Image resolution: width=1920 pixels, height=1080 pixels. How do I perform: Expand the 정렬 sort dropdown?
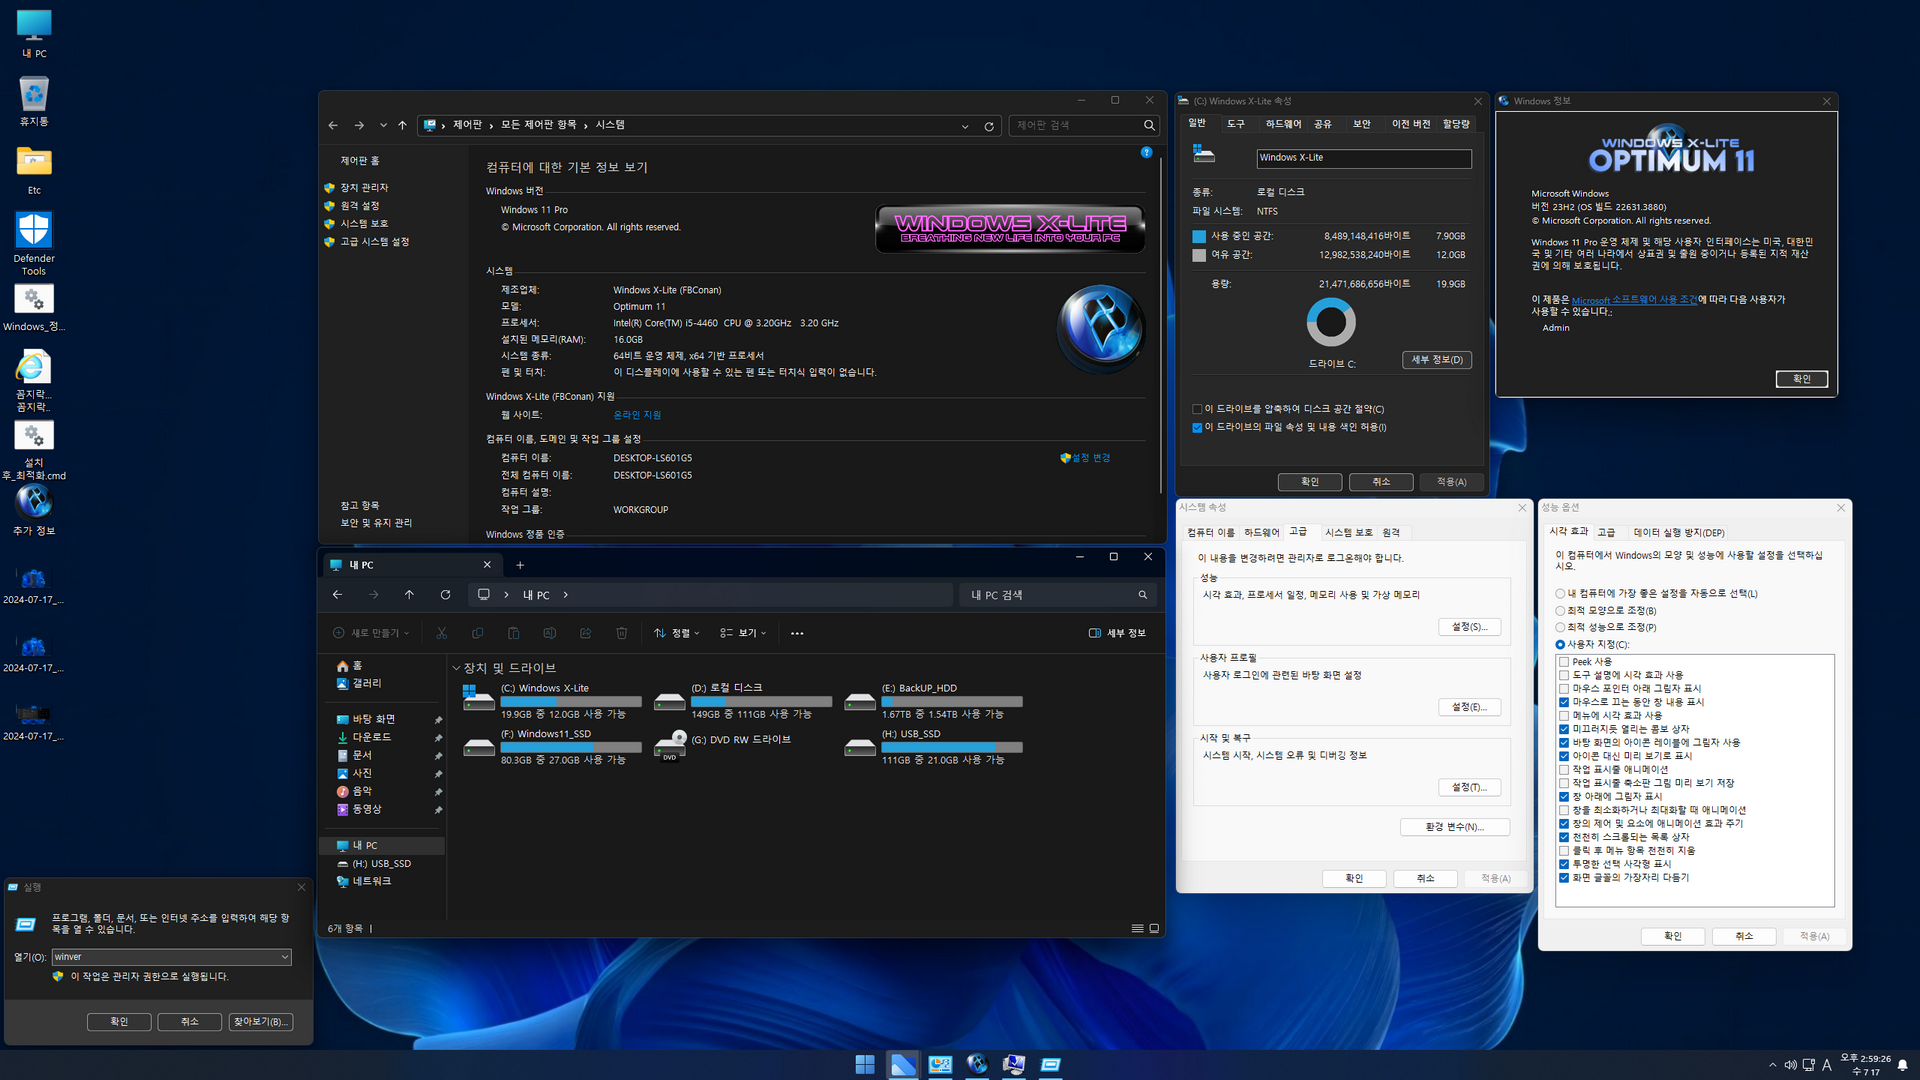(x=677, y=633)
